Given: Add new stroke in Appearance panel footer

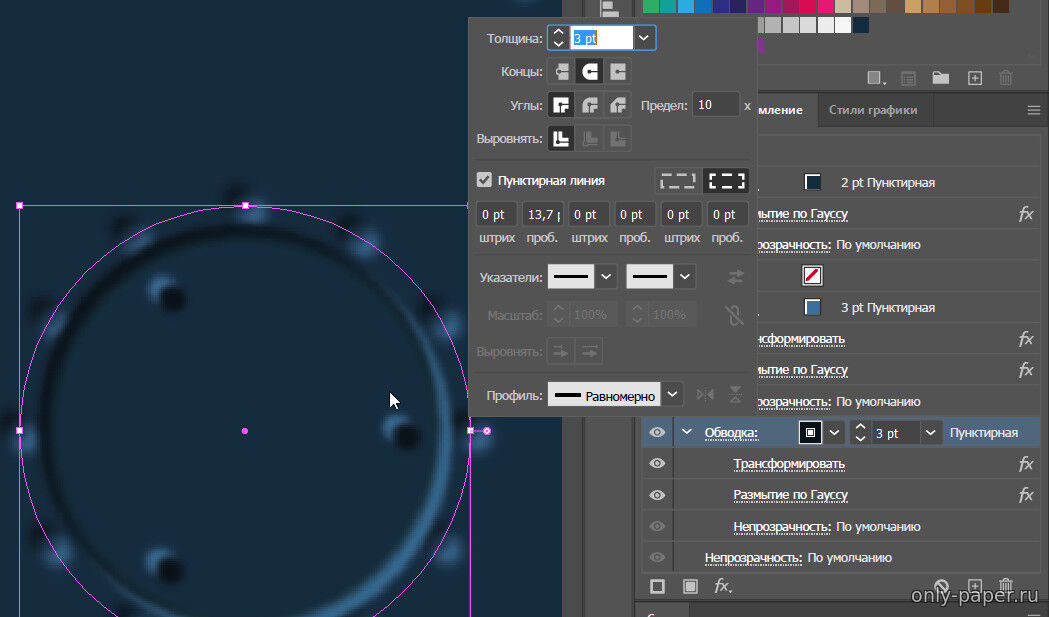Looking at the screenshot, I should (x=657, y=587).
